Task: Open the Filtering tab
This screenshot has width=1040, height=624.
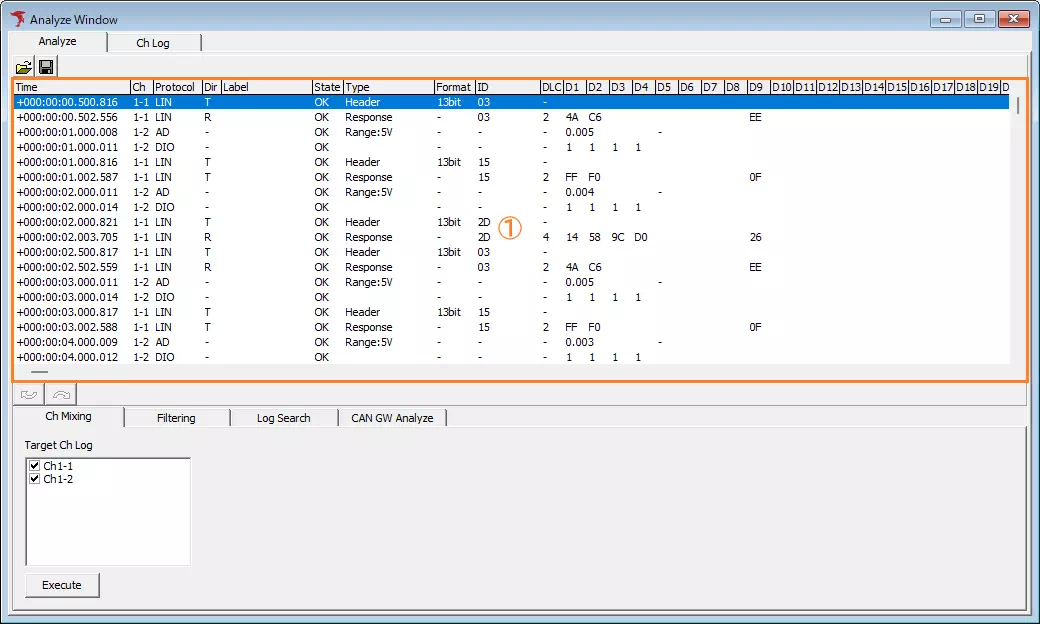Action: tap(176, 418)
